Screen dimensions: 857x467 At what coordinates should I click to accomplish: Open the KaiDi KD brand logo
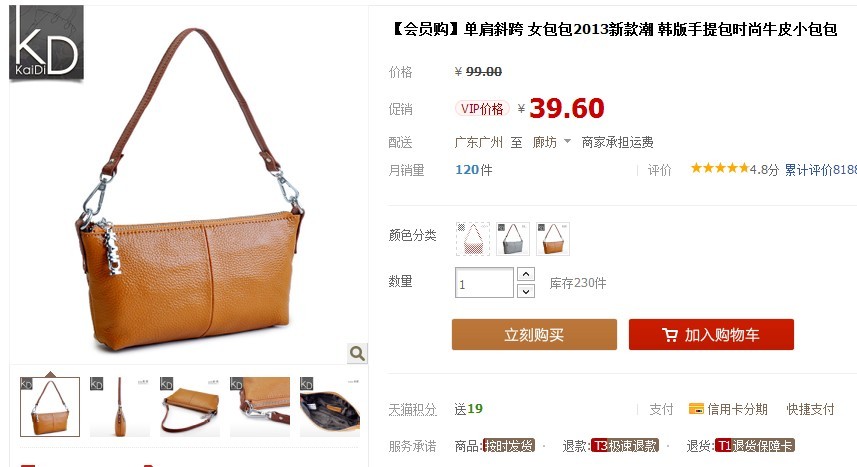(x=46, y=43)
